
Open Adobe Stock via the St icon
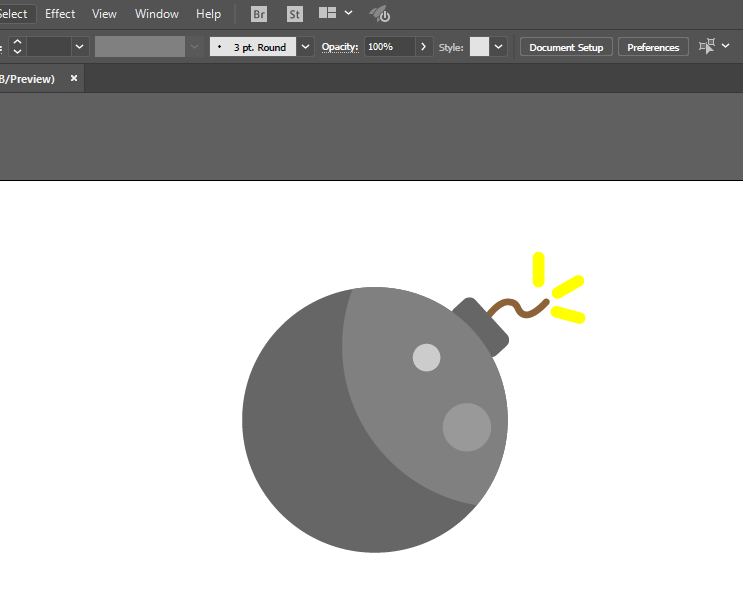294,14
